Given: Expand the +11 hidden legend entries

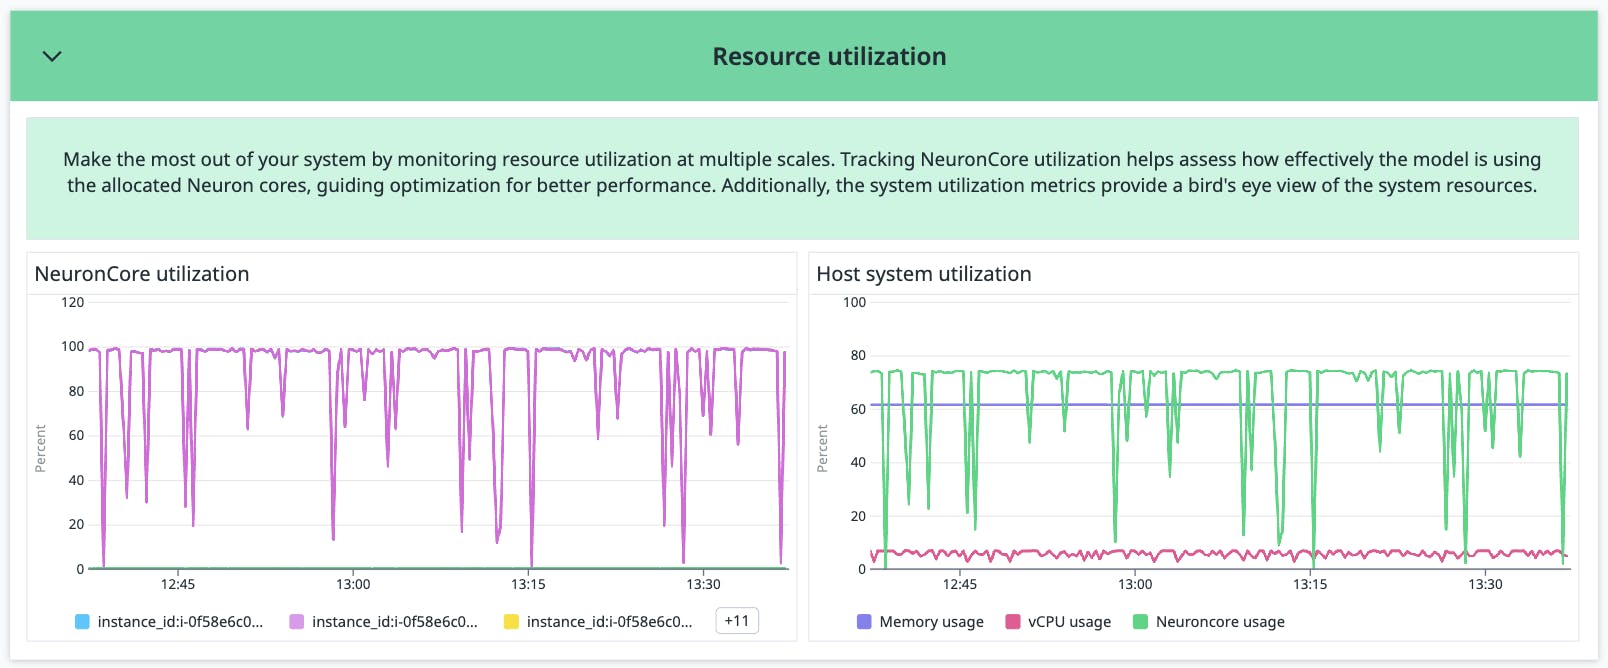Looking at the screenshot, I should click(737, 621).
